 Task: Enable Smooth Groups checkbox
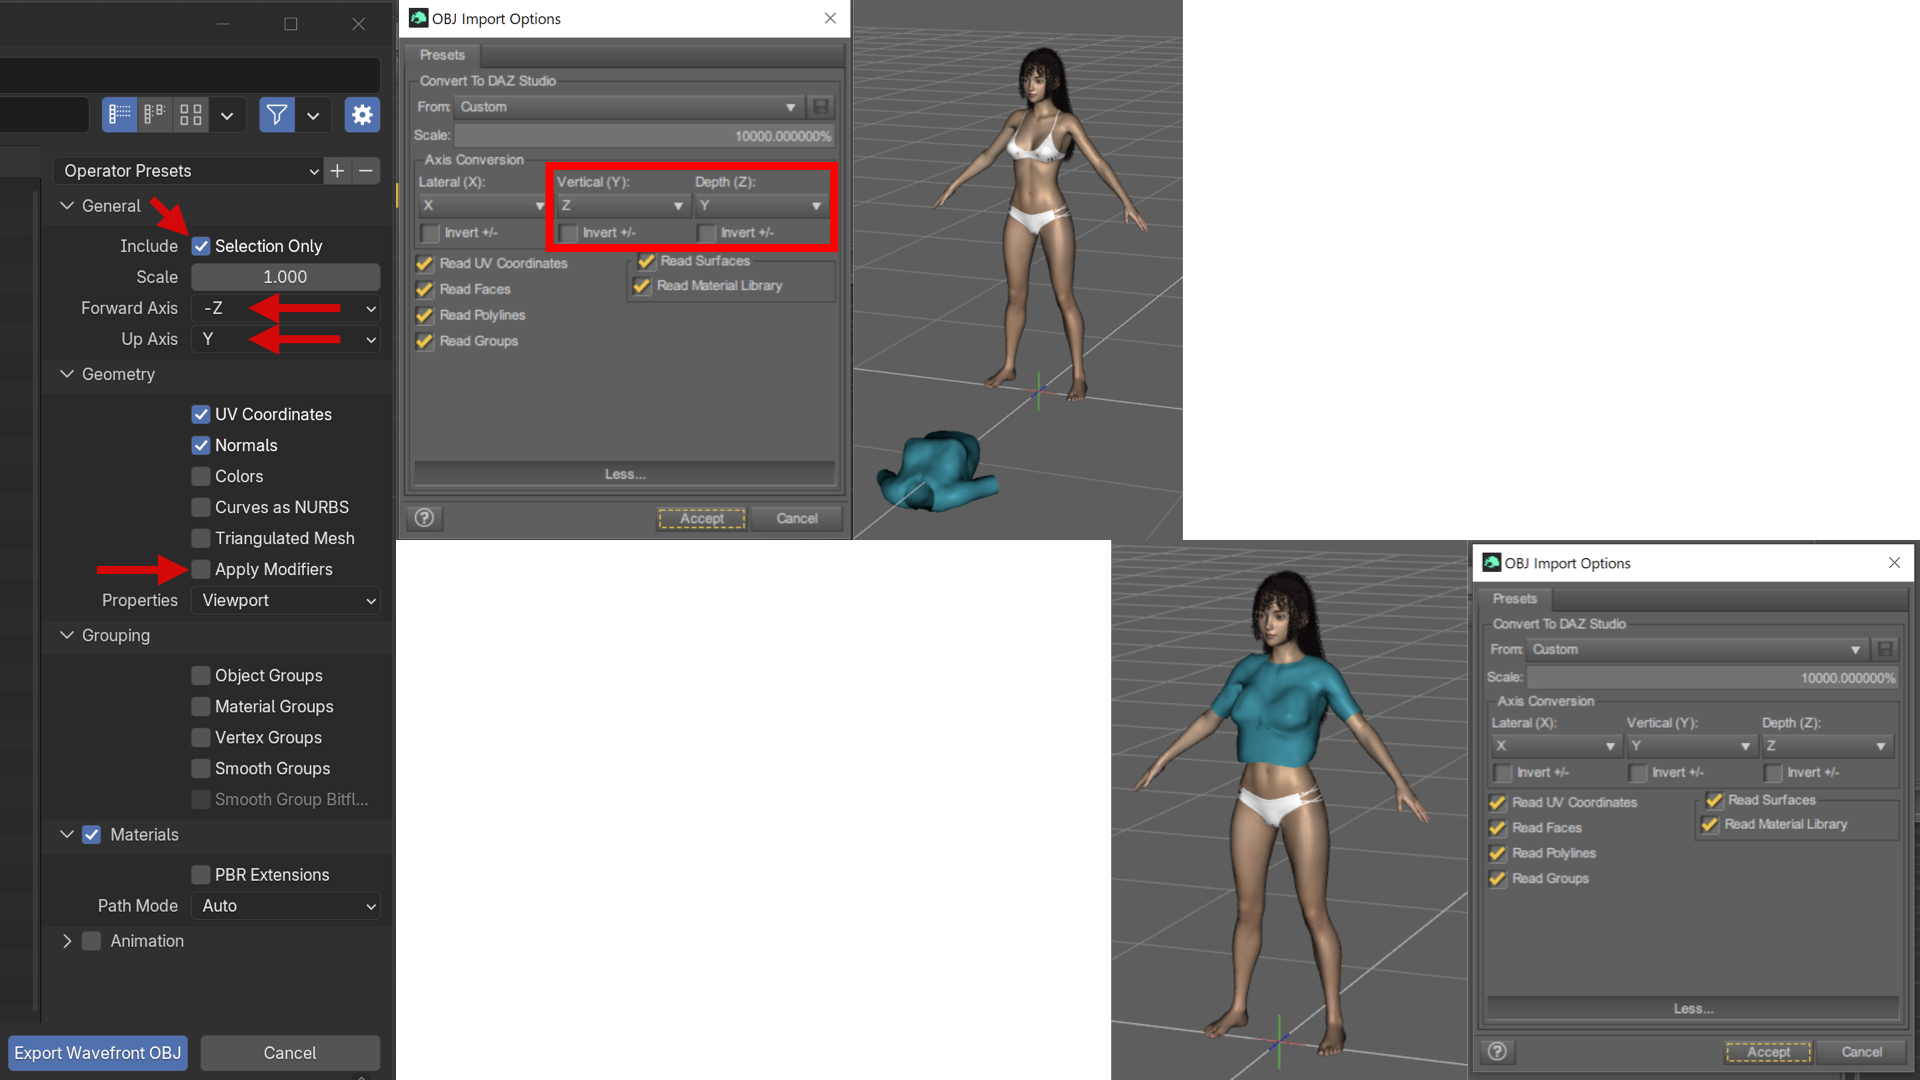[x=201, y=768]
